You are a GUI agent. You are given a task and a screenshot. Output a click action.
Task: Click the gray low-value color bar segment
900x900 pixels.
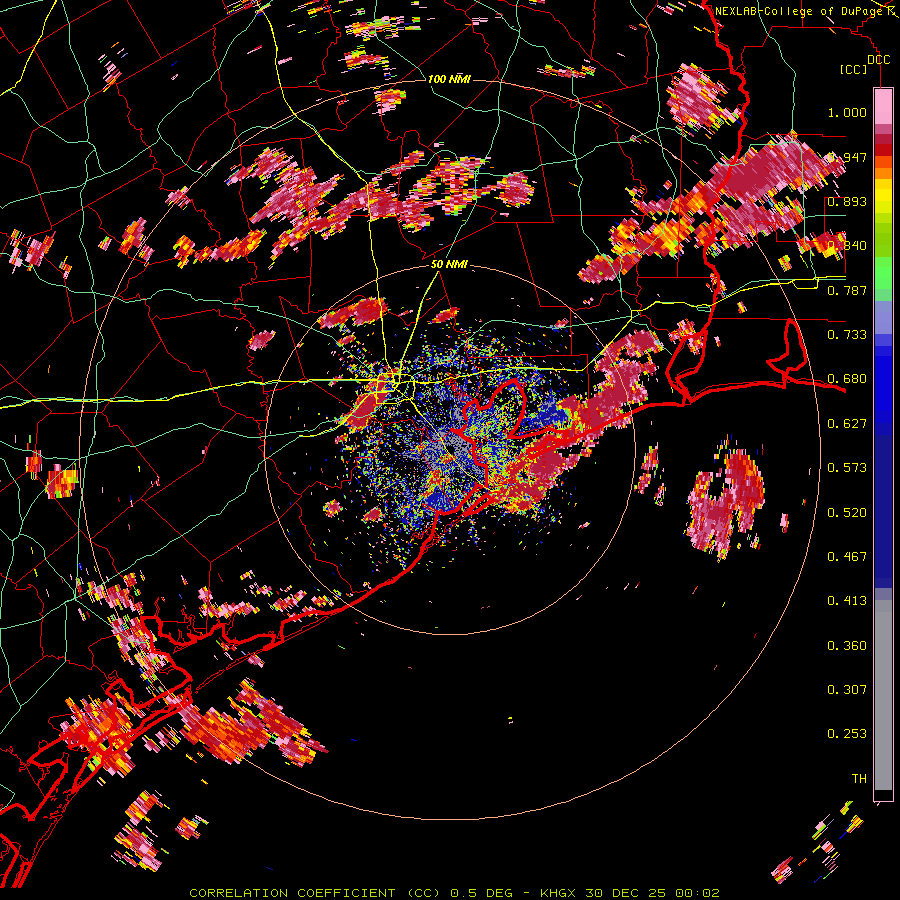pos(883,695)
